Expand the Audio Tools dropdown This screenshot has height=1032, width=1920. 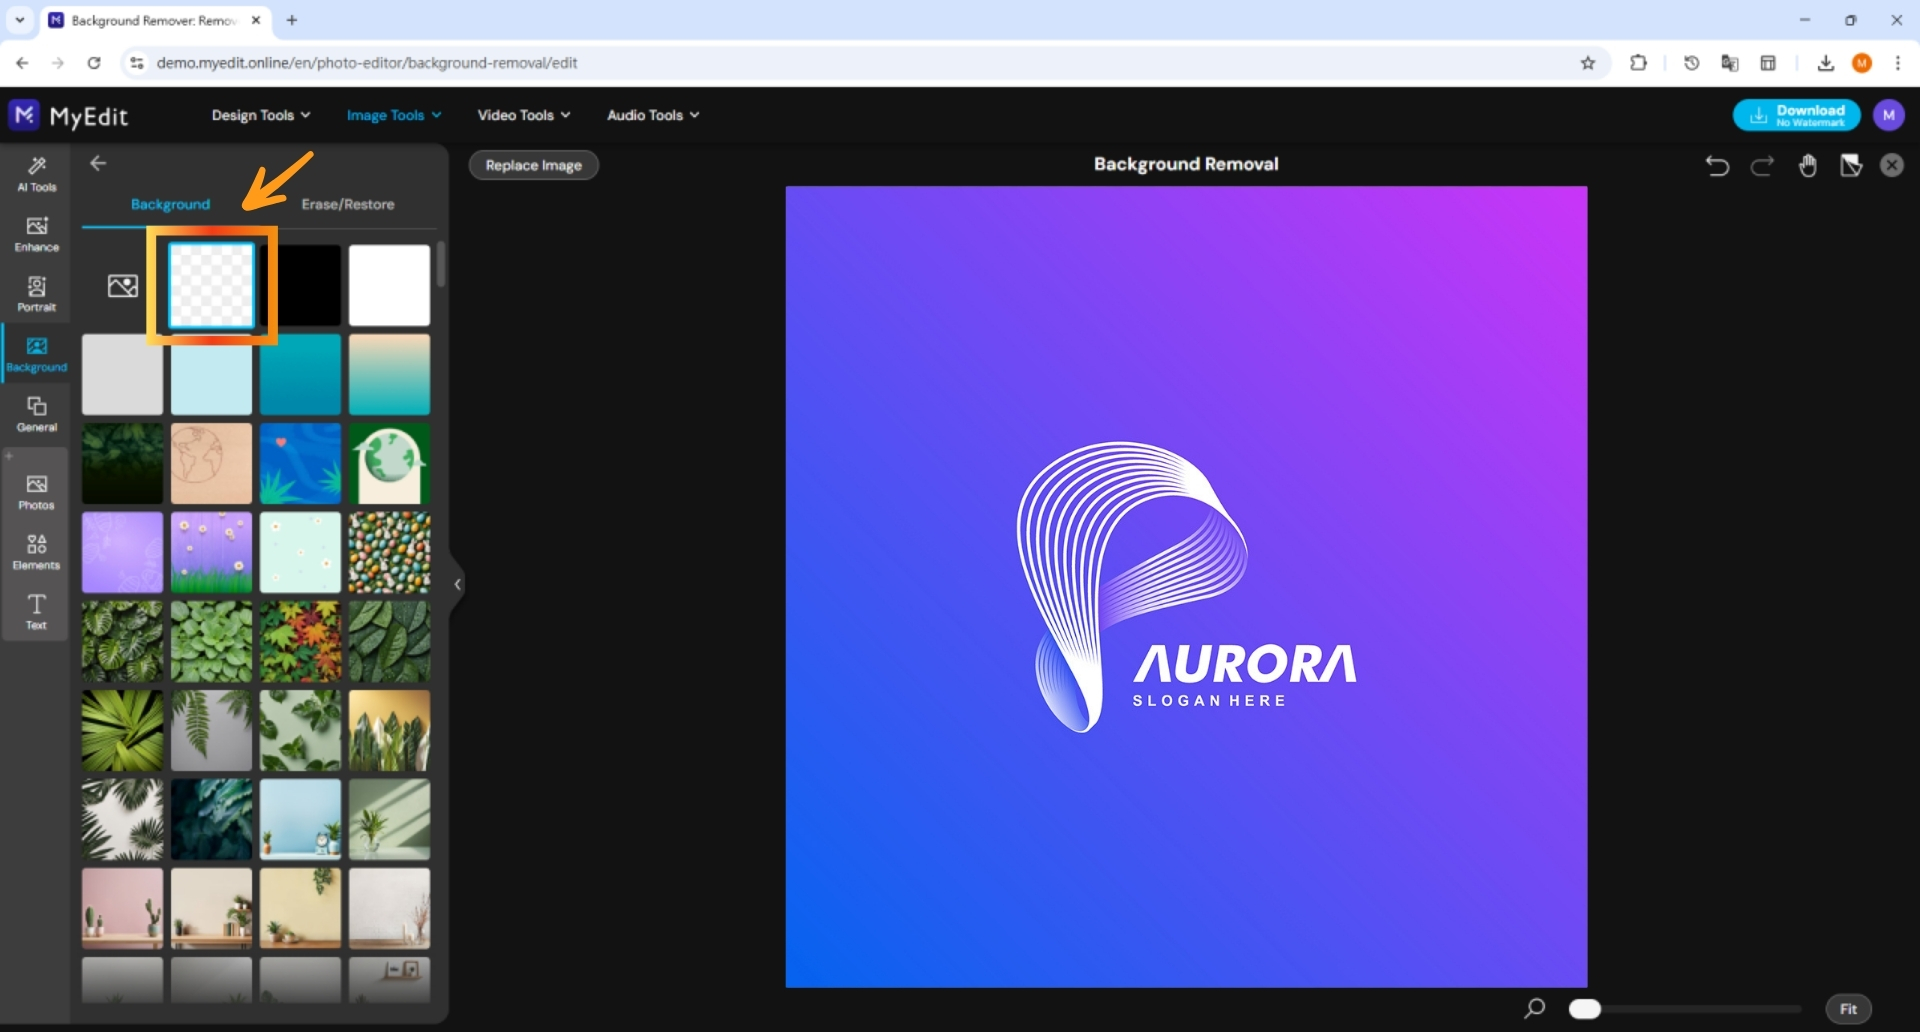tap(651, 114)
